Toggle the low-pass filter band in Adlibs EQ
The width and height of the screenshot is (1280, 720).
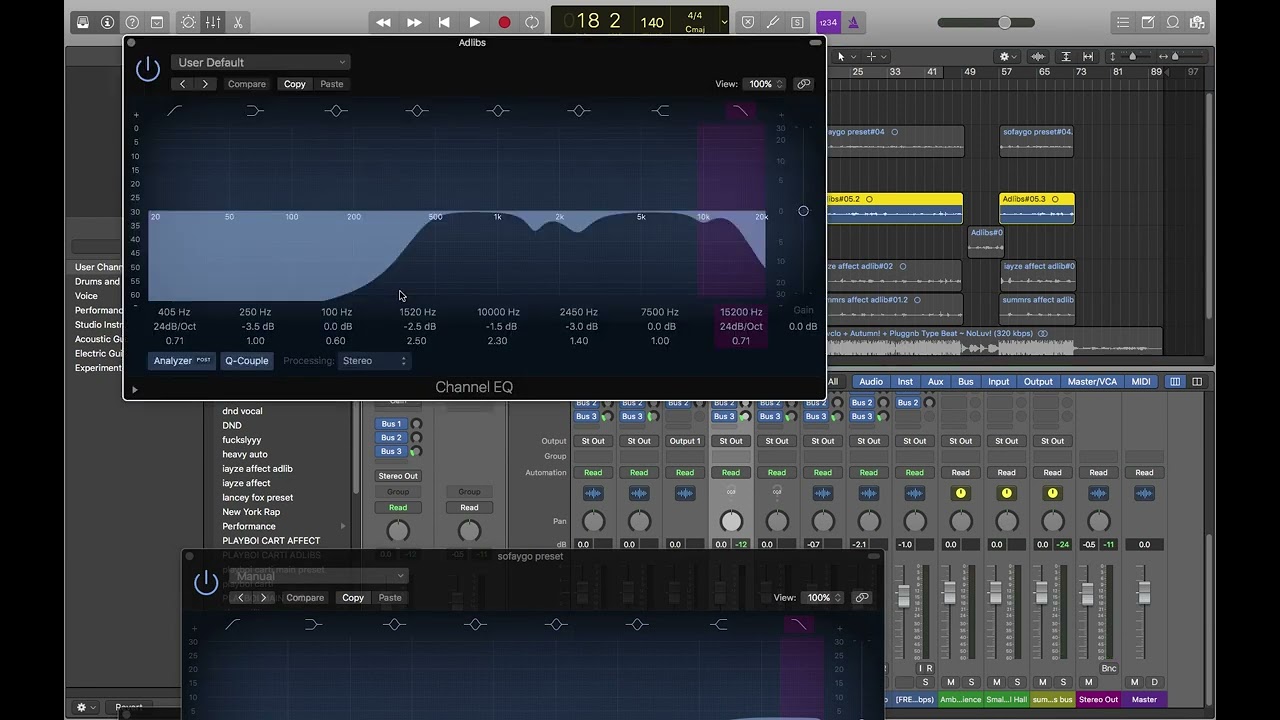click(x=740, y=111)
